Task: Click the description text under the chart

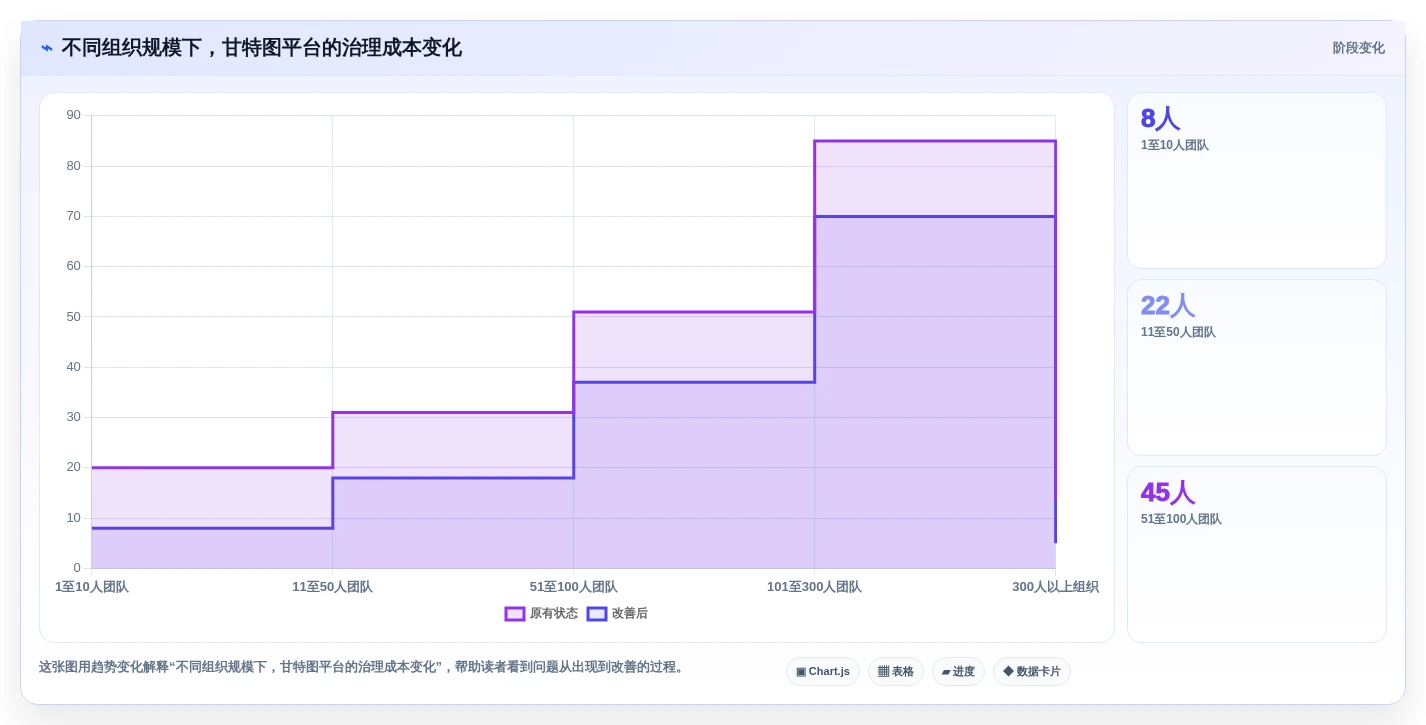Action: pyautogui.click(x=364, y=667)
